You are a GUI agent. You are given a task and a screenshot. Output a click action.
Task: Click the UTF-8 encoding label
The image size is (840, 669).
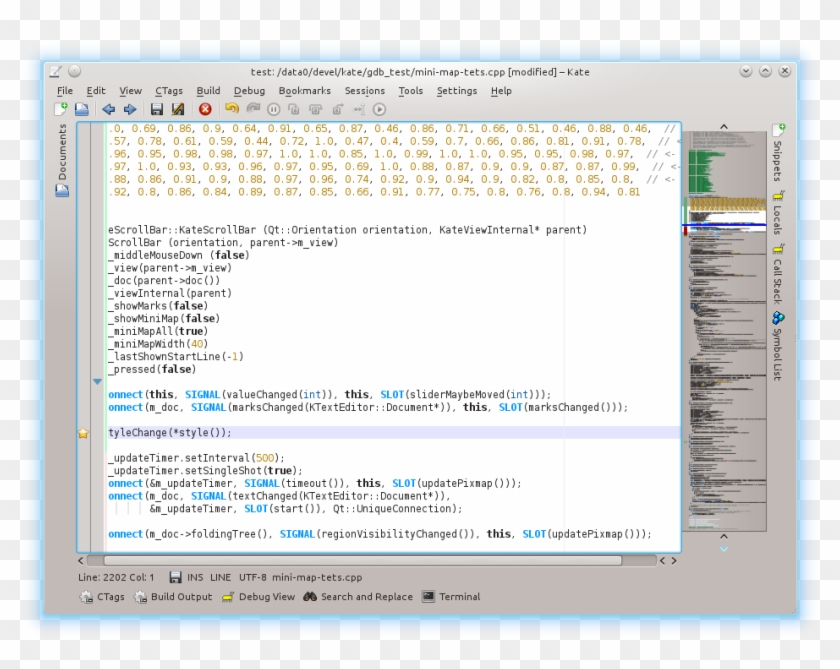tap(252, 577)
